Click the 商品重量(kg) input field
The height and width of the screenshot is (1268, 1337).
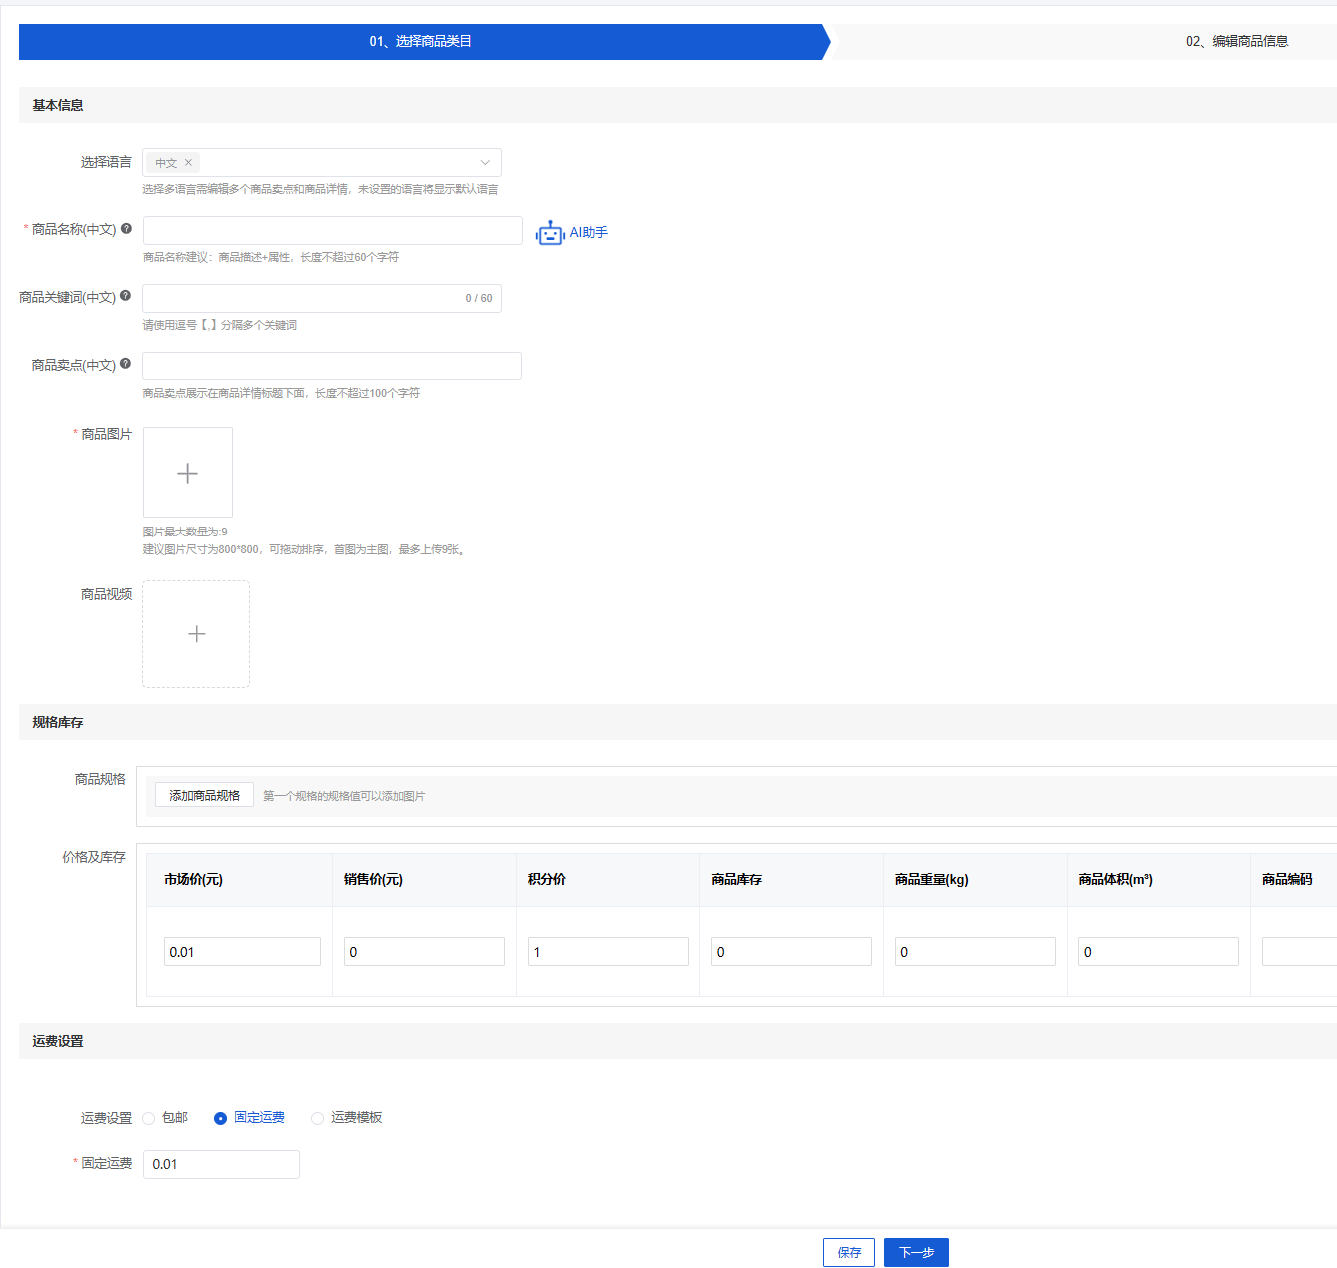point(975,951)
